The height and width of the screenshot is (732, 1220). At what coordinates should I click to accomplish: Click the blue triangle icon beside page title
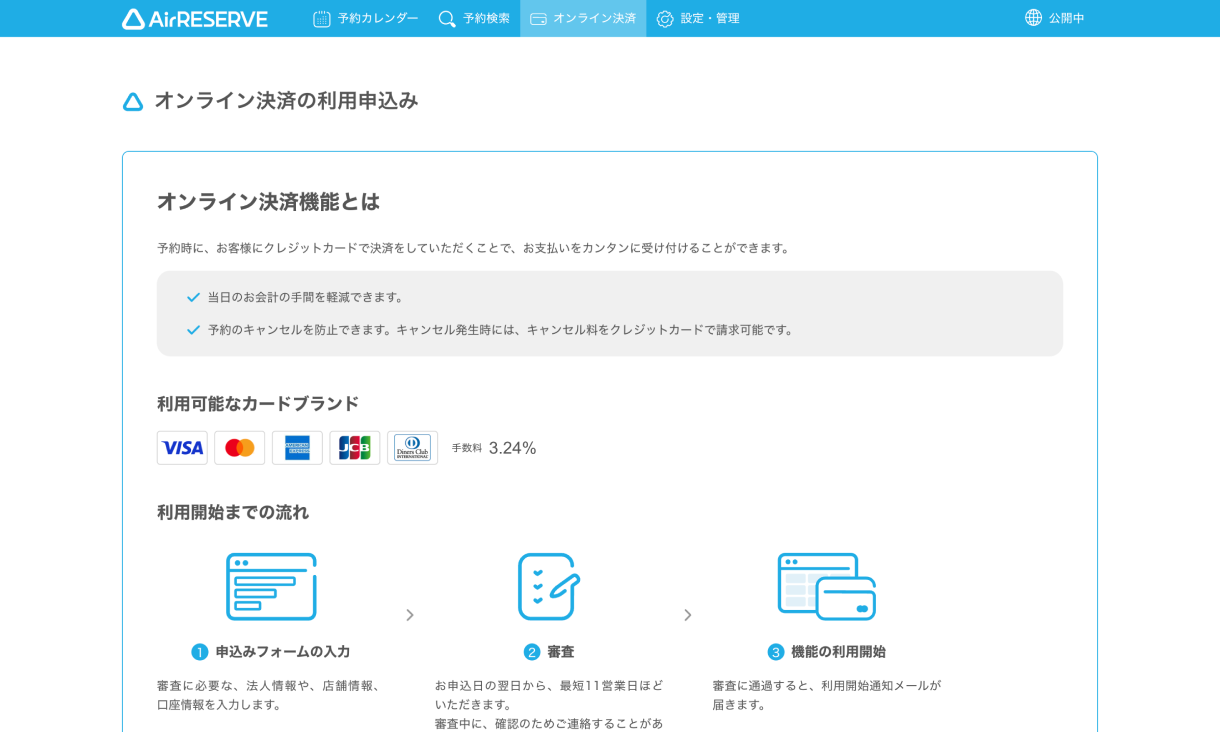pyautogui.click(x=133, y=100)
